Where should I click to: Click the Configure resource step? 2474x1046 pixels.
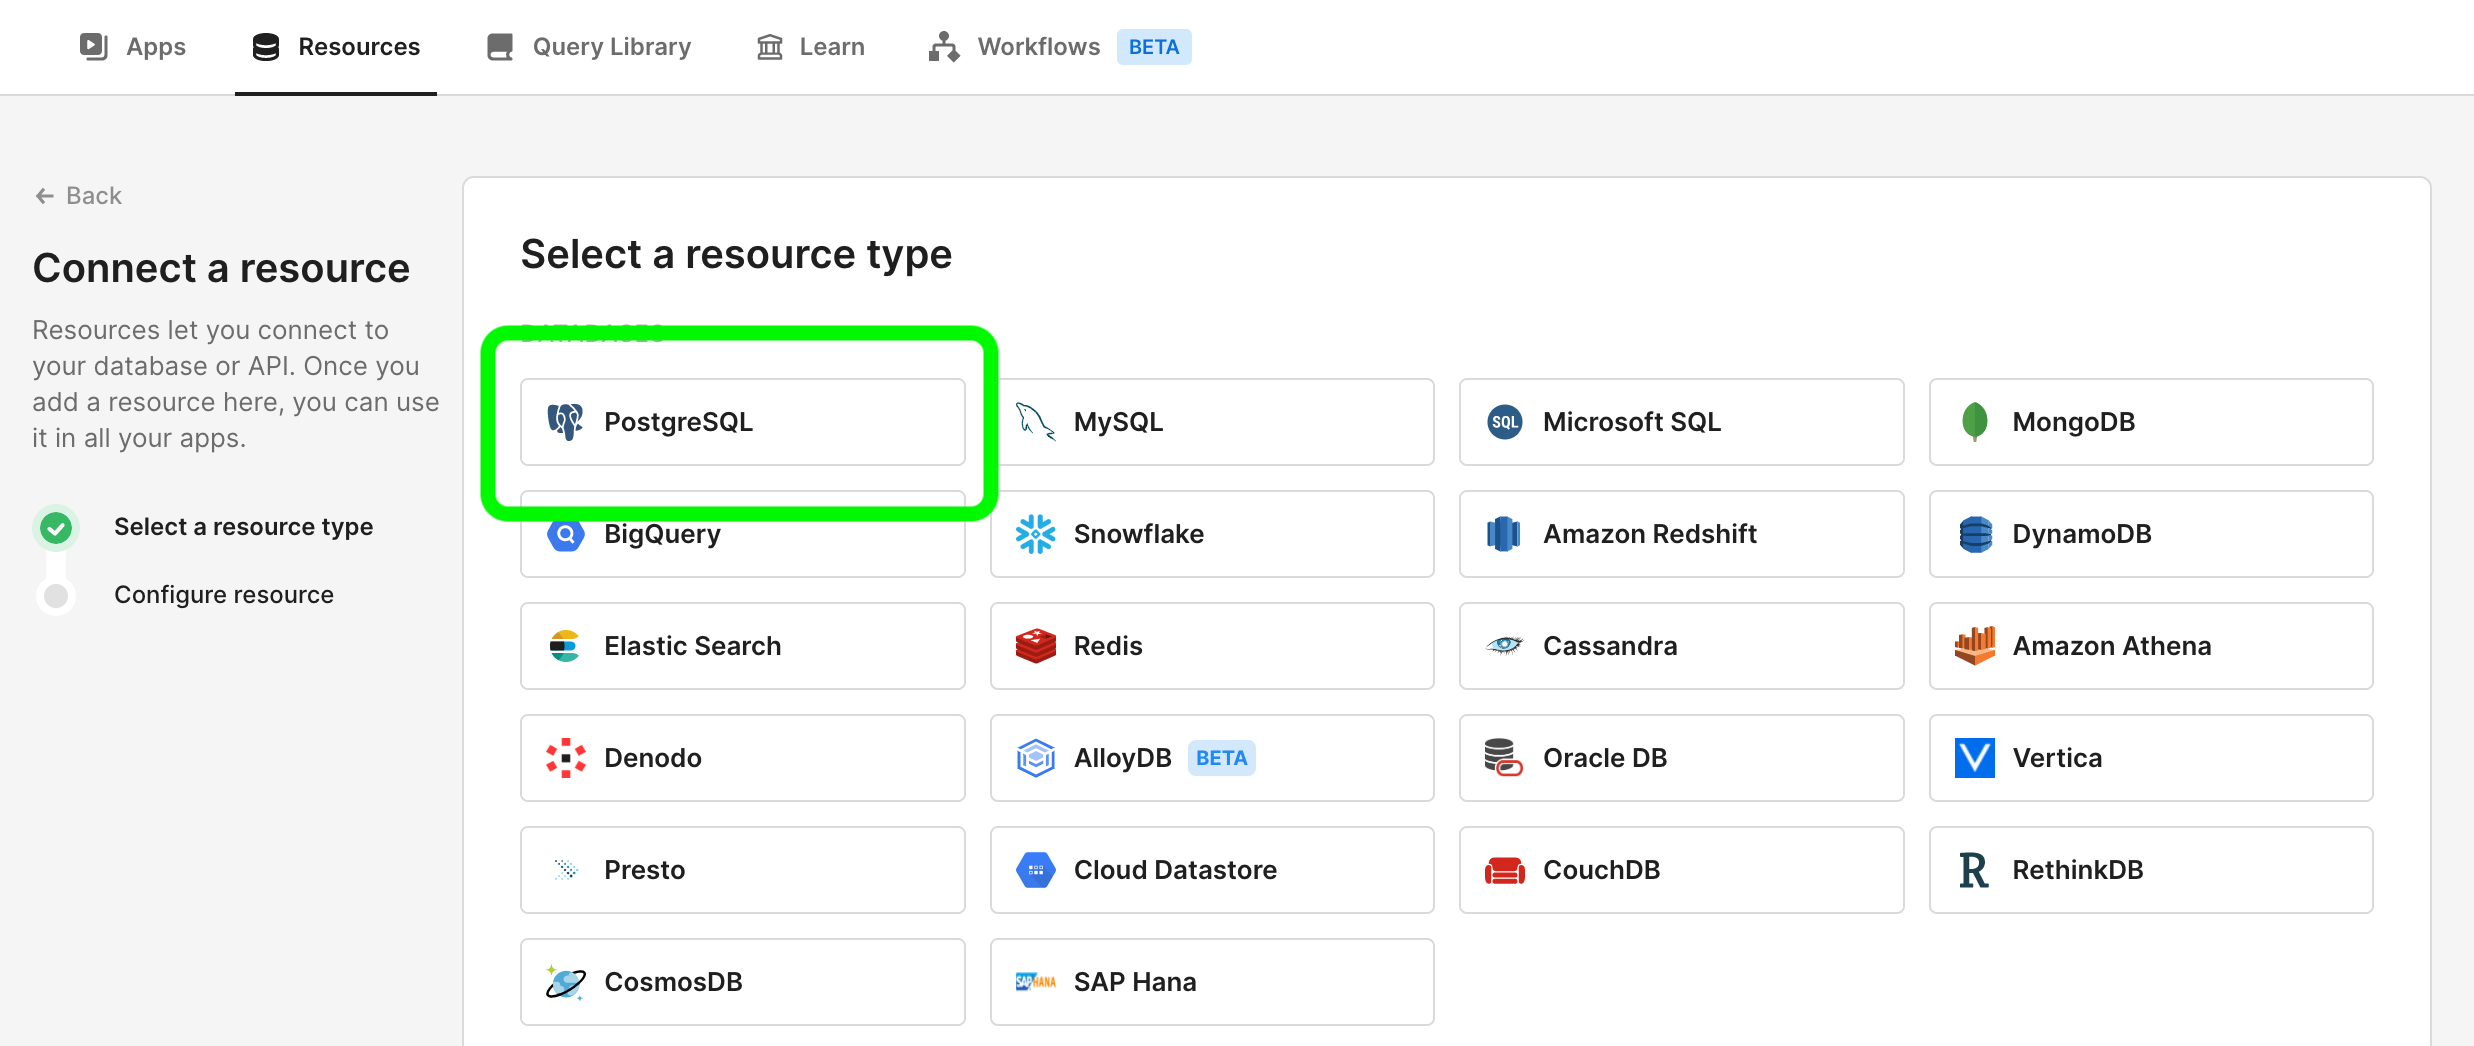(x=223, y=595)
